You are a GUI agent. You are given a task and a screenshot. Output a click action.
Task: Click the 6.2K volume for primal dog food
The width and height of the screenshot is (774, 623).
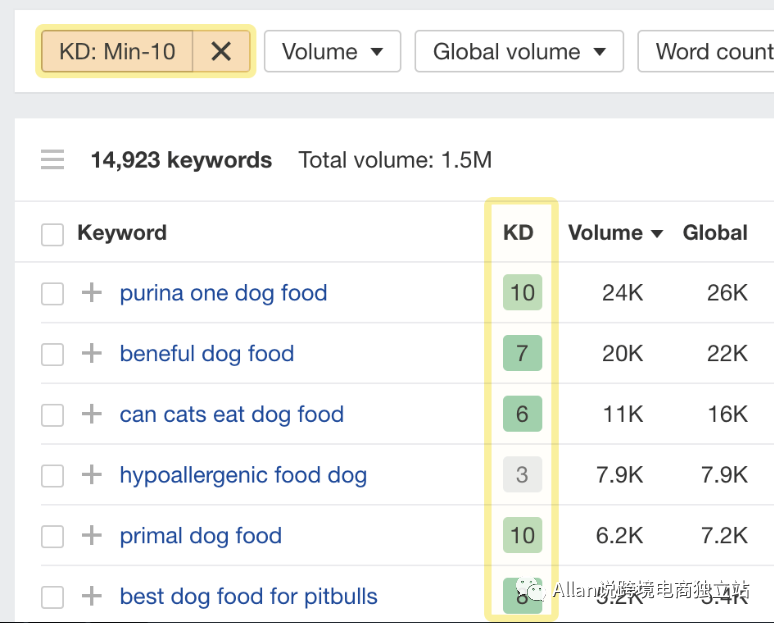point(619,536)
